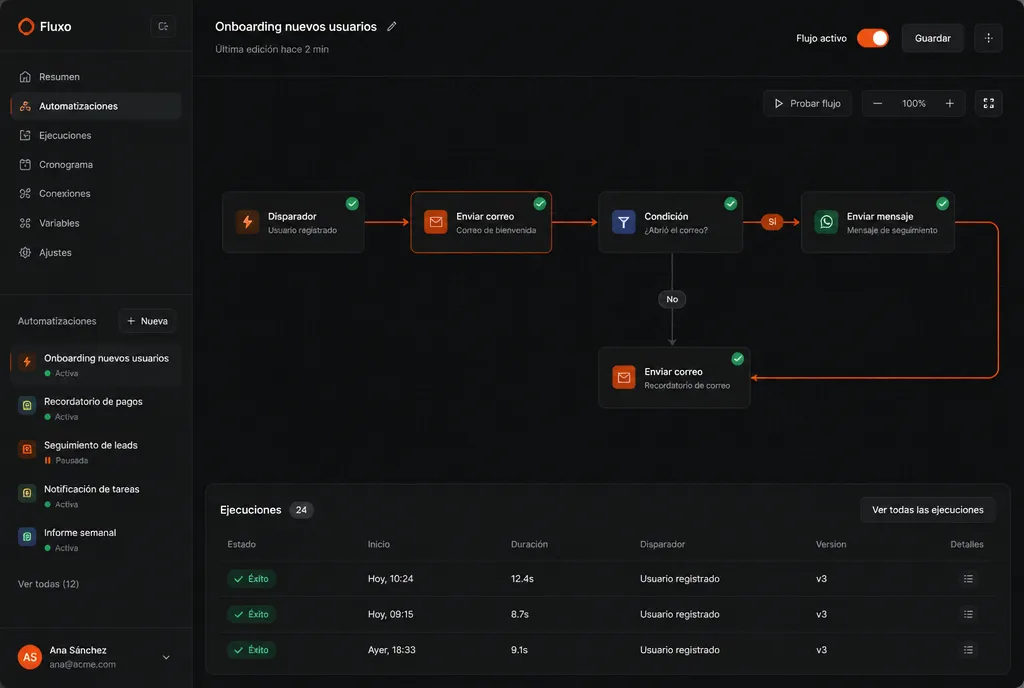Click the green check on Condición node

(731, 204)
